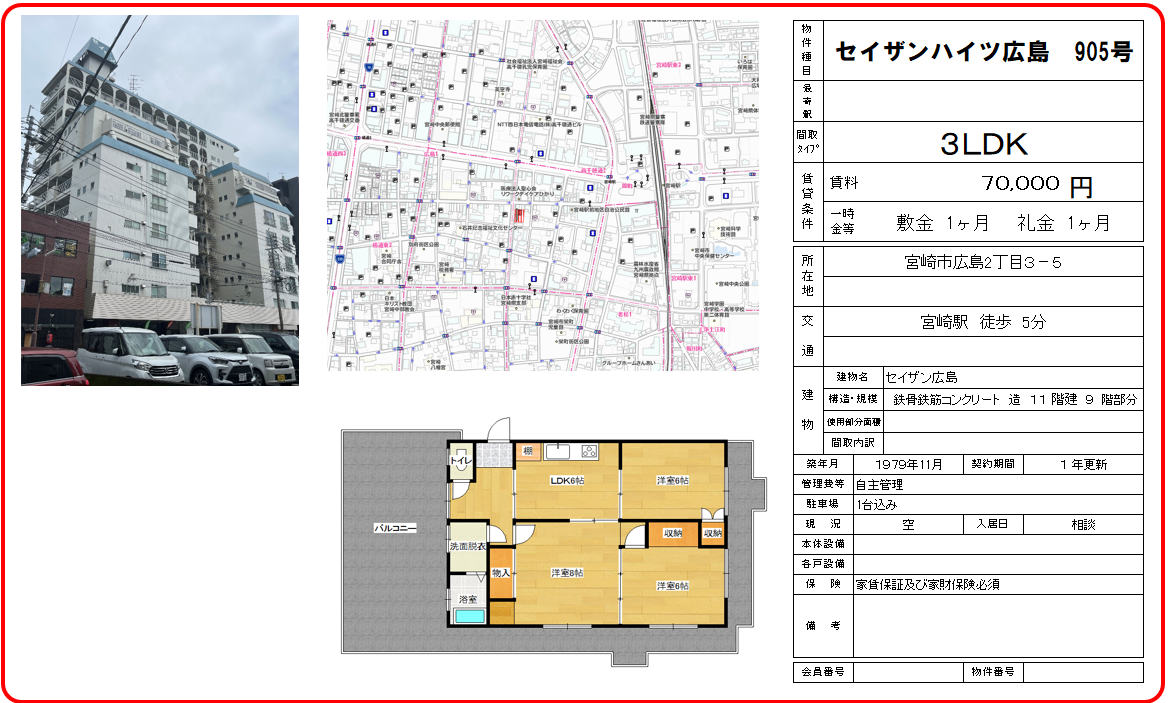1168x703 pixels.
Task: Click the empty 会員番号 field
Action: coord(907,672)
